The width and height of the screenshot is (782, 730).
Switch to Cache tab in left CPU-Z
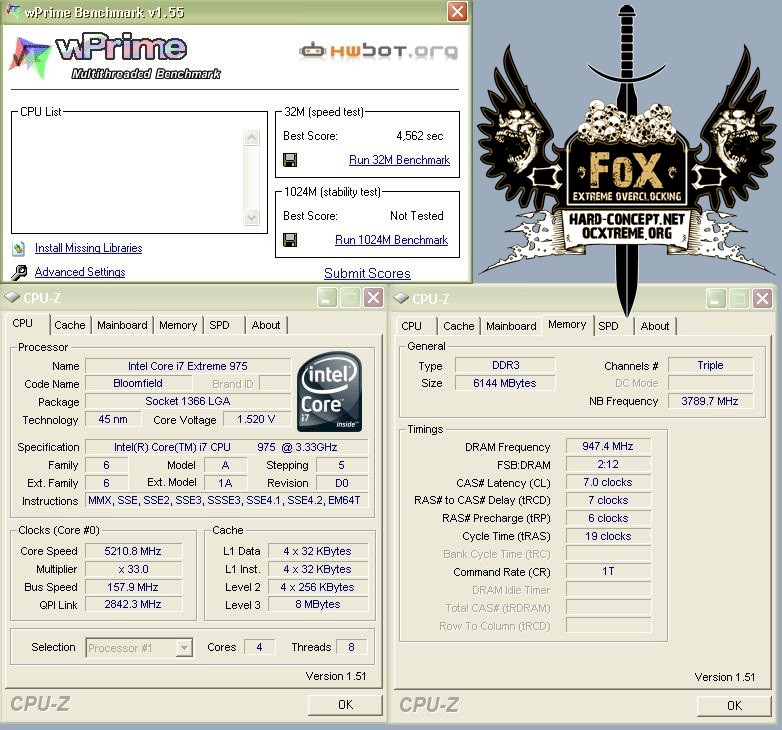(x=70, y=325)
